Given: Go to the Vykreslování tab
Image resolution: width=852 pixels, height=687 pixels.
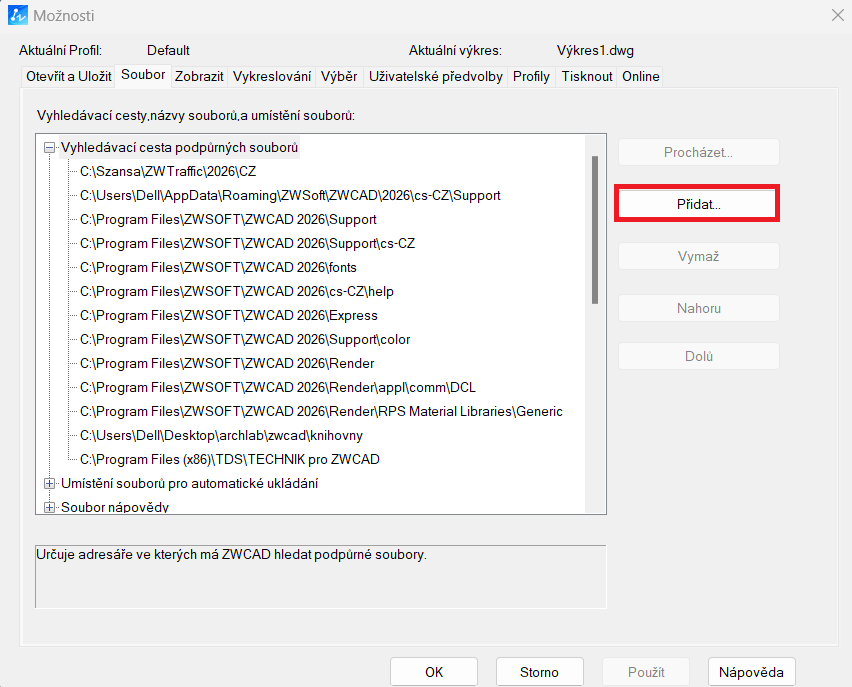Looking at the screenshot, I should (272, 77).
